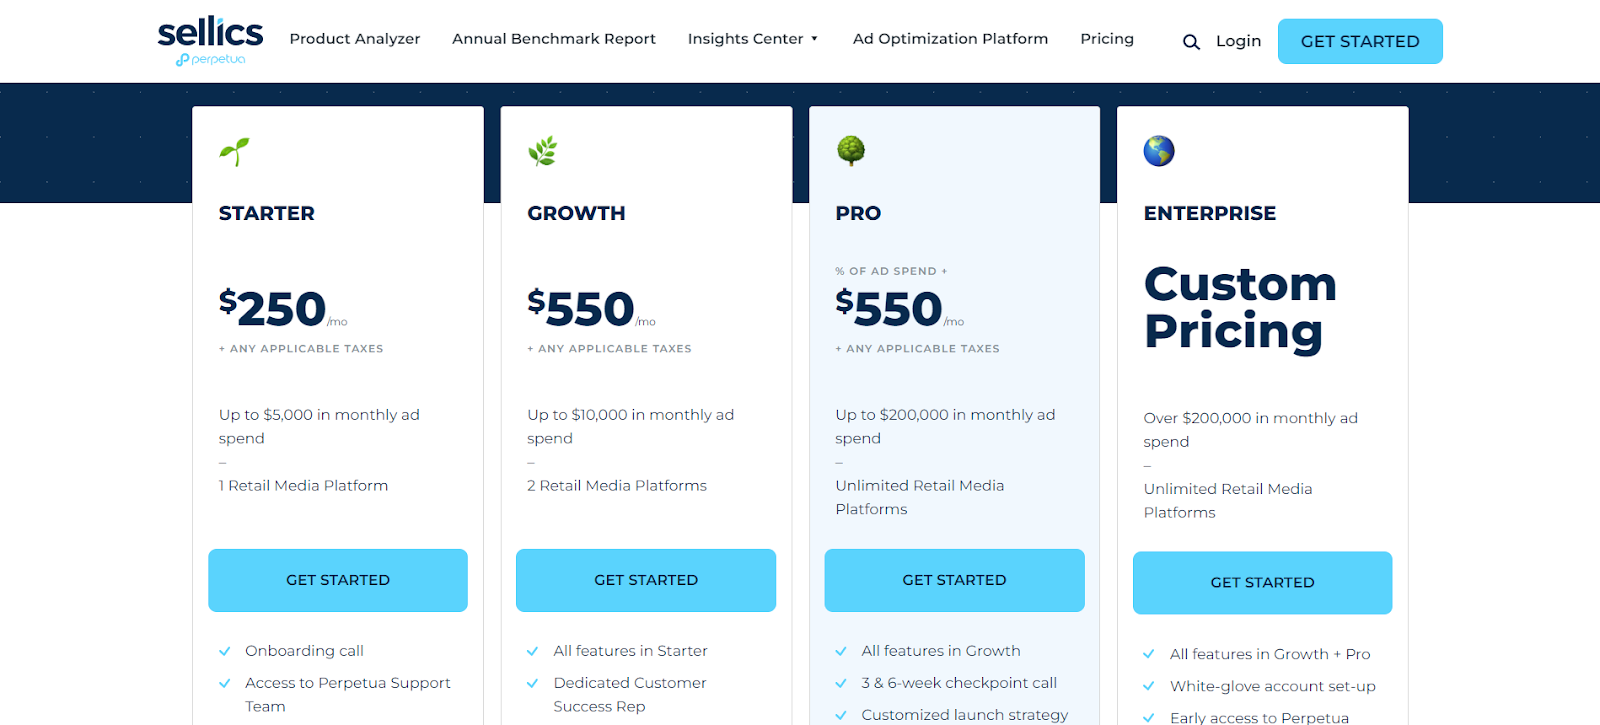Open Annual Benchmark Report page
Image resolution: width=1600 pixels, height=725 pixels.
click(554, 39)
